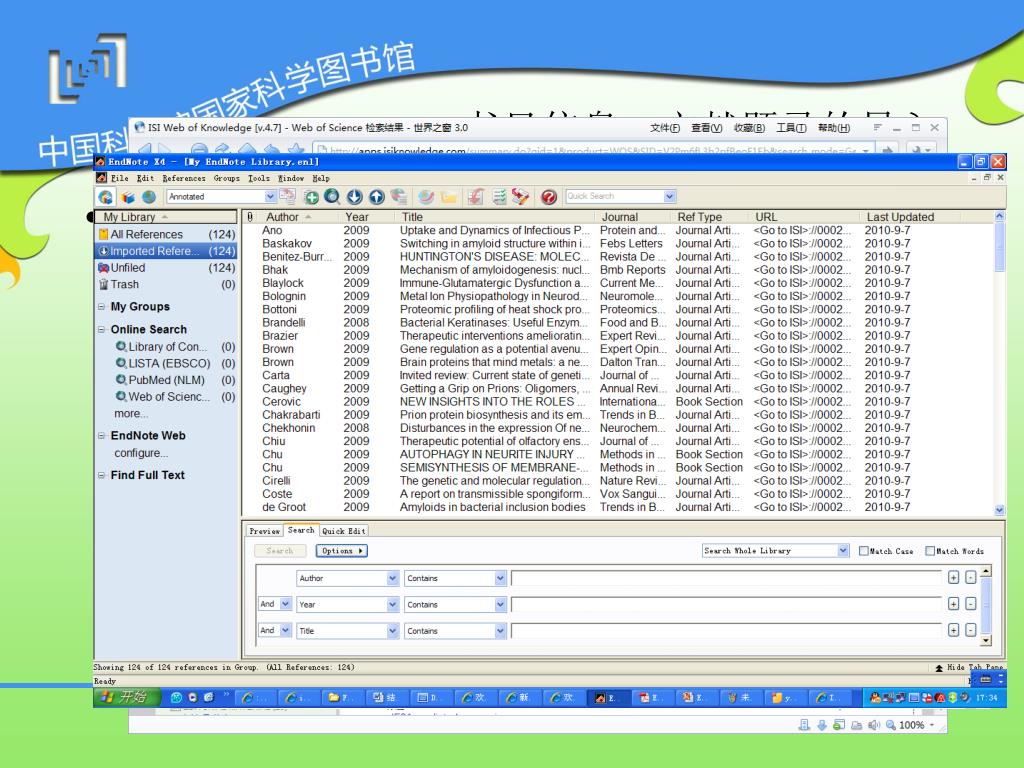Click the Return to Word Processor icon

[x=520, y=197]
